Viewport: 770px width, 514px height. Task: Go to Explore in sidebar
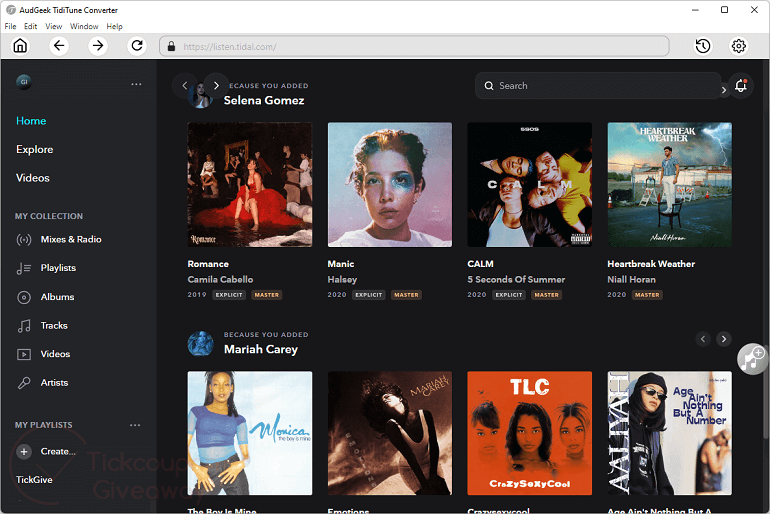(34, 149)
